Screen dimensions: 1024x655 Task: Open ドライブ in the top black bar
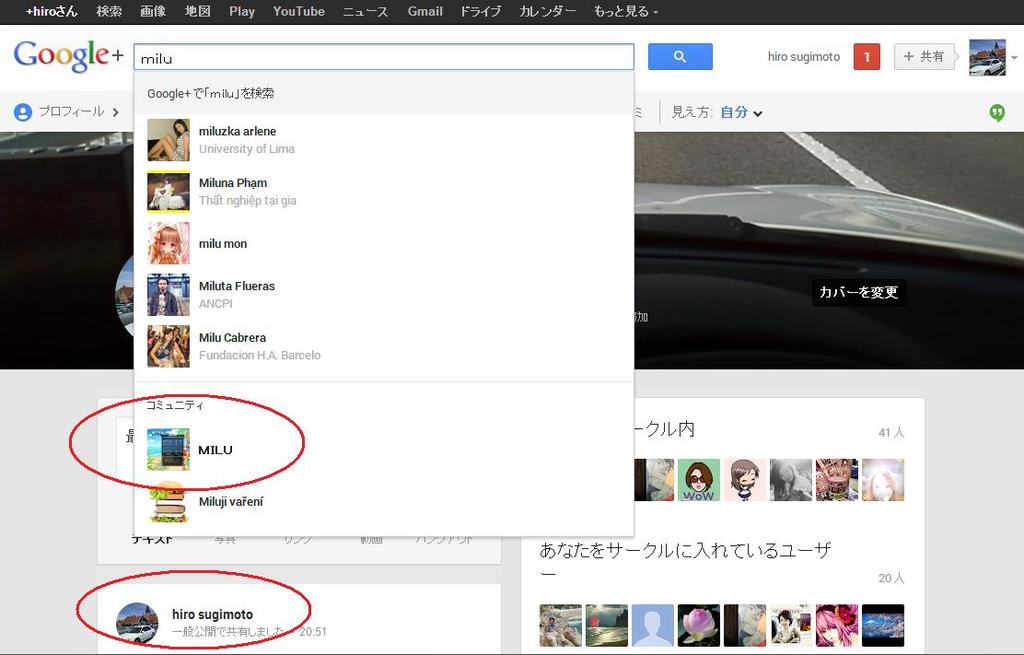[x=481, y=11]
